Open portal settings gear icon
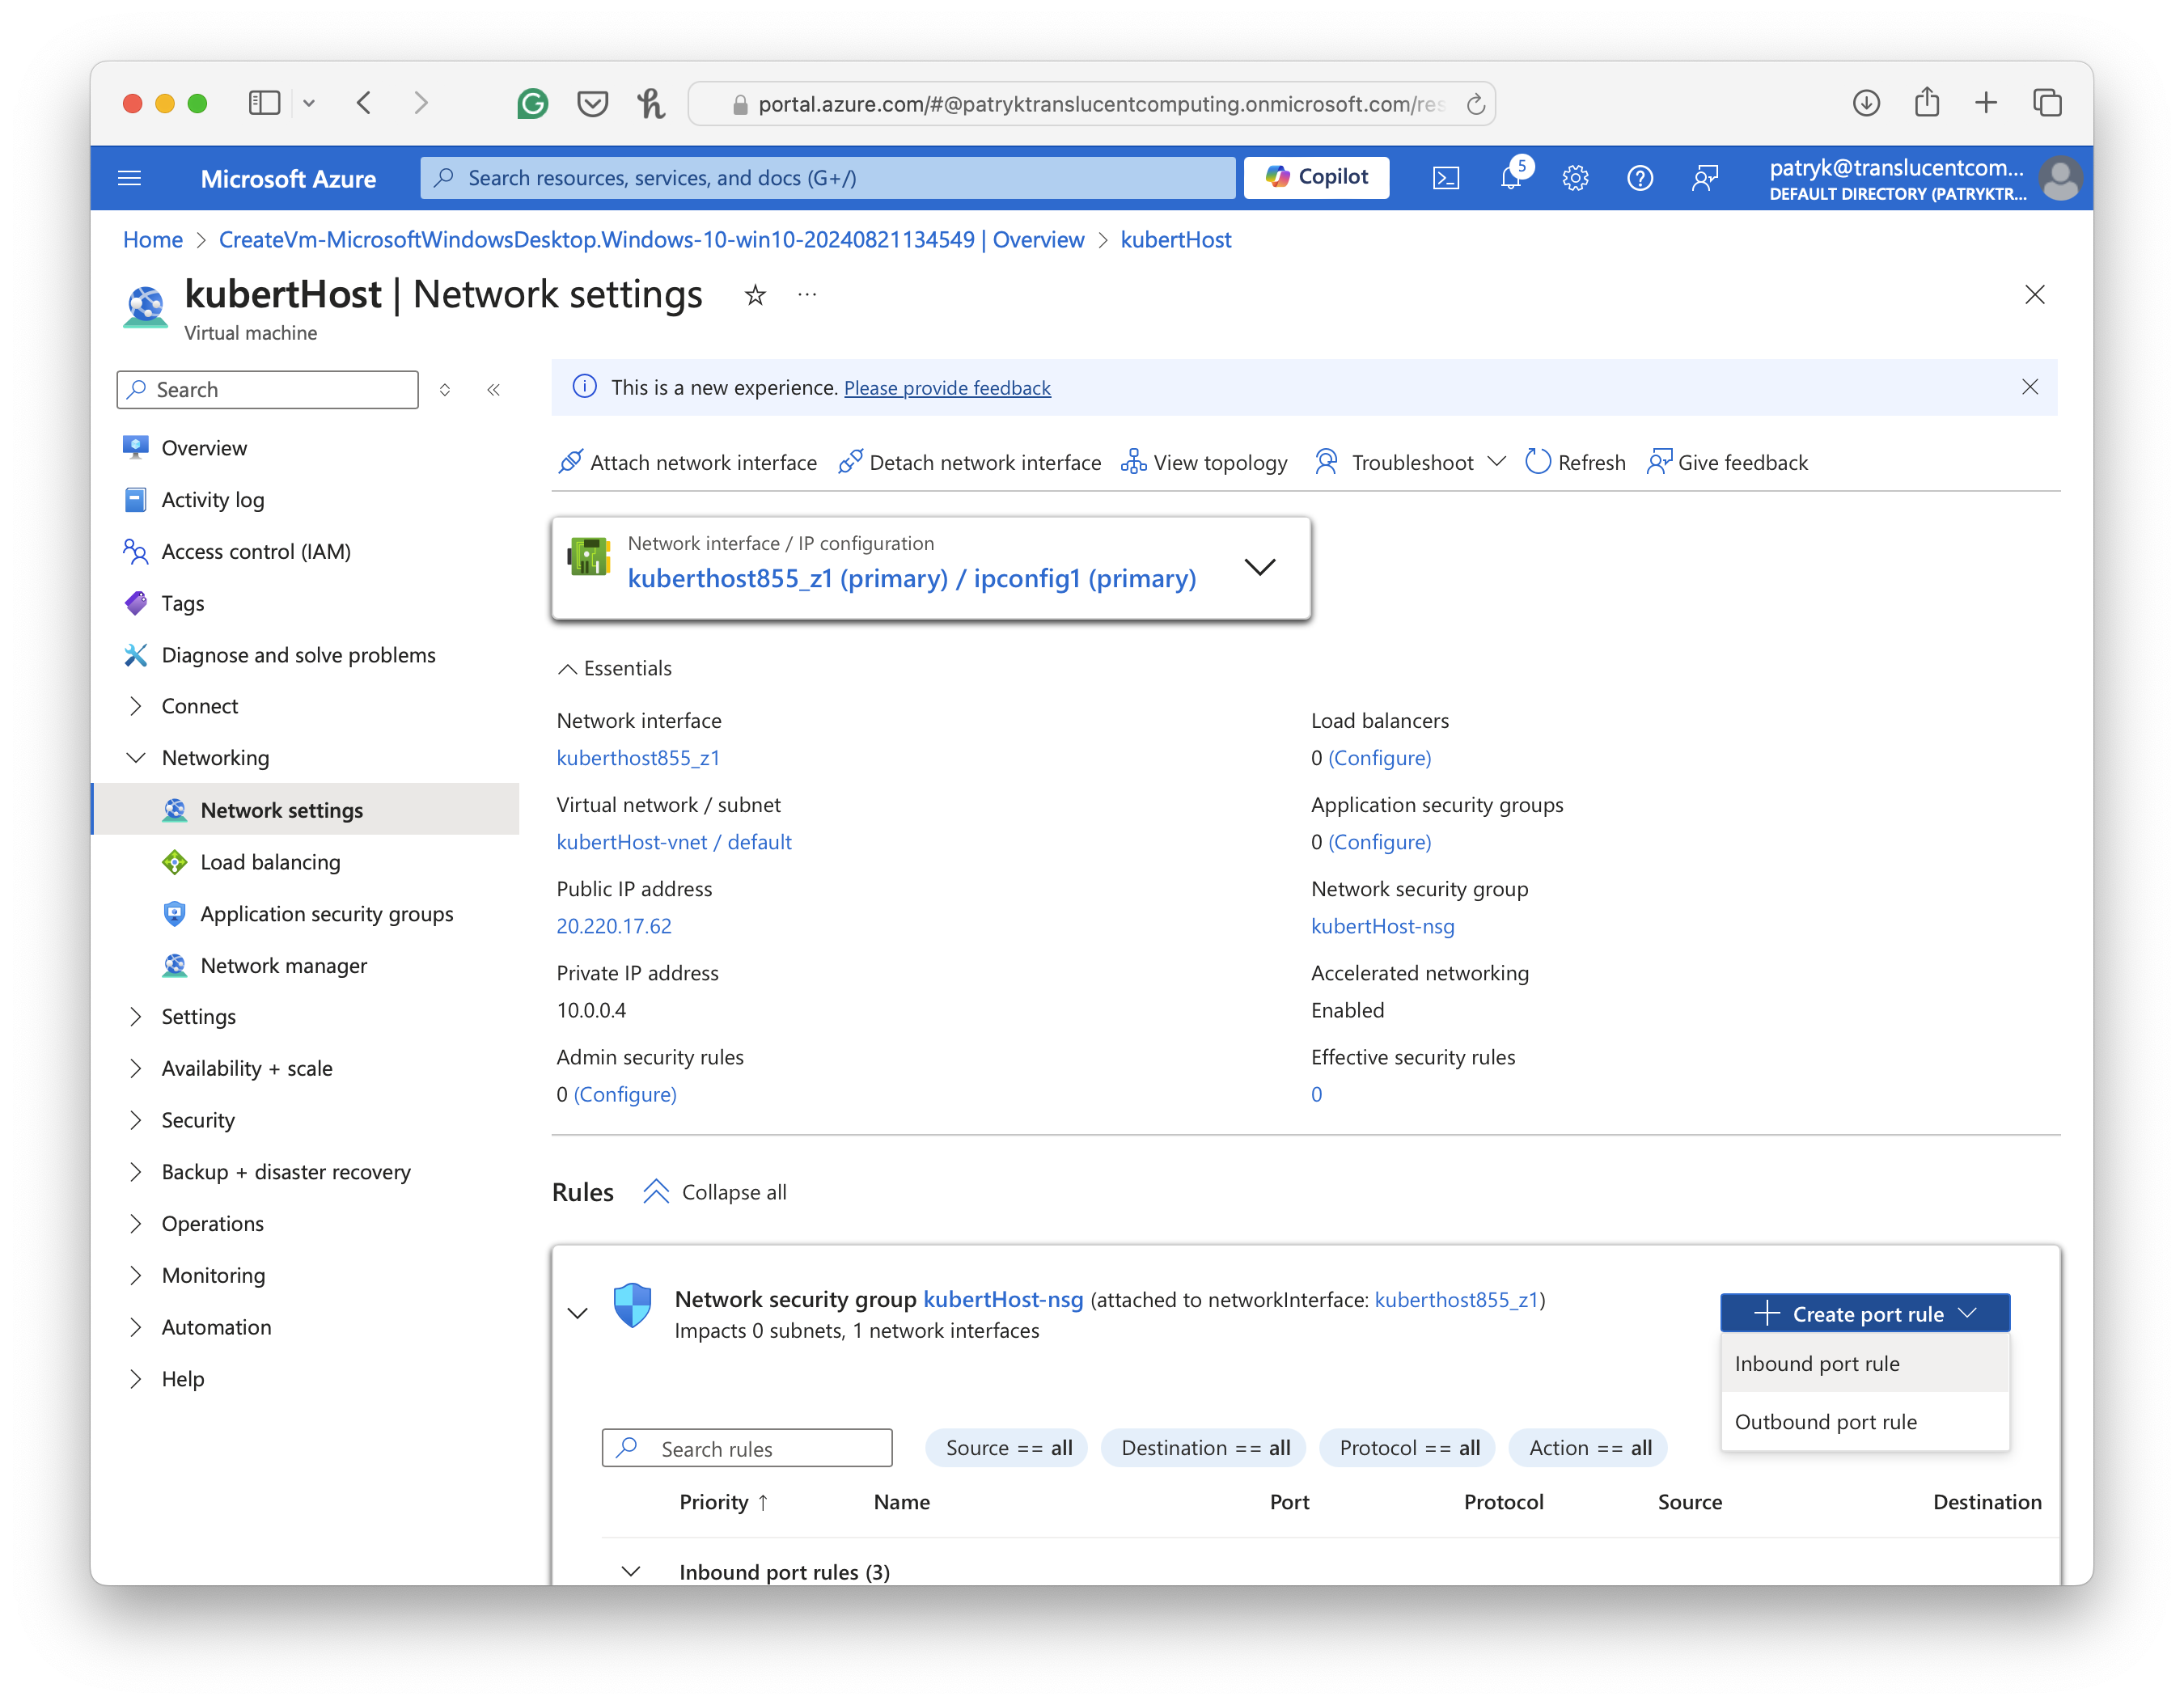Screen dimensions: 2184x1705 [1575, 178]
